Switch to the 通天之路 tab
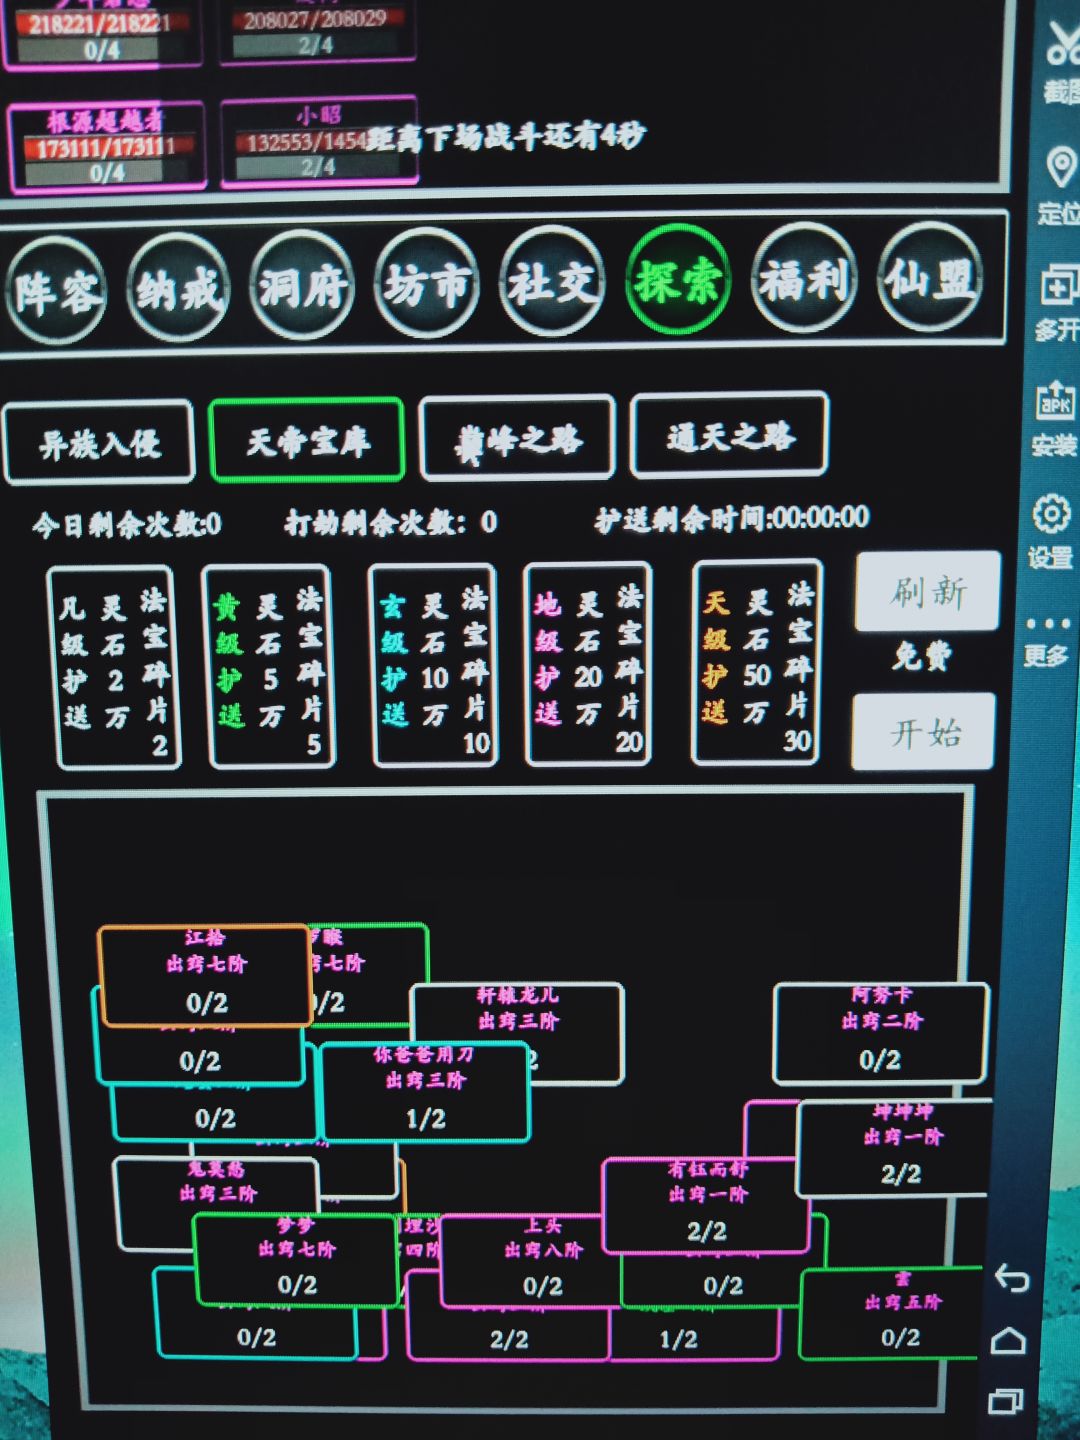Screen dimensions: 1080x1440 pyautogui.click(x=730, y=435)
